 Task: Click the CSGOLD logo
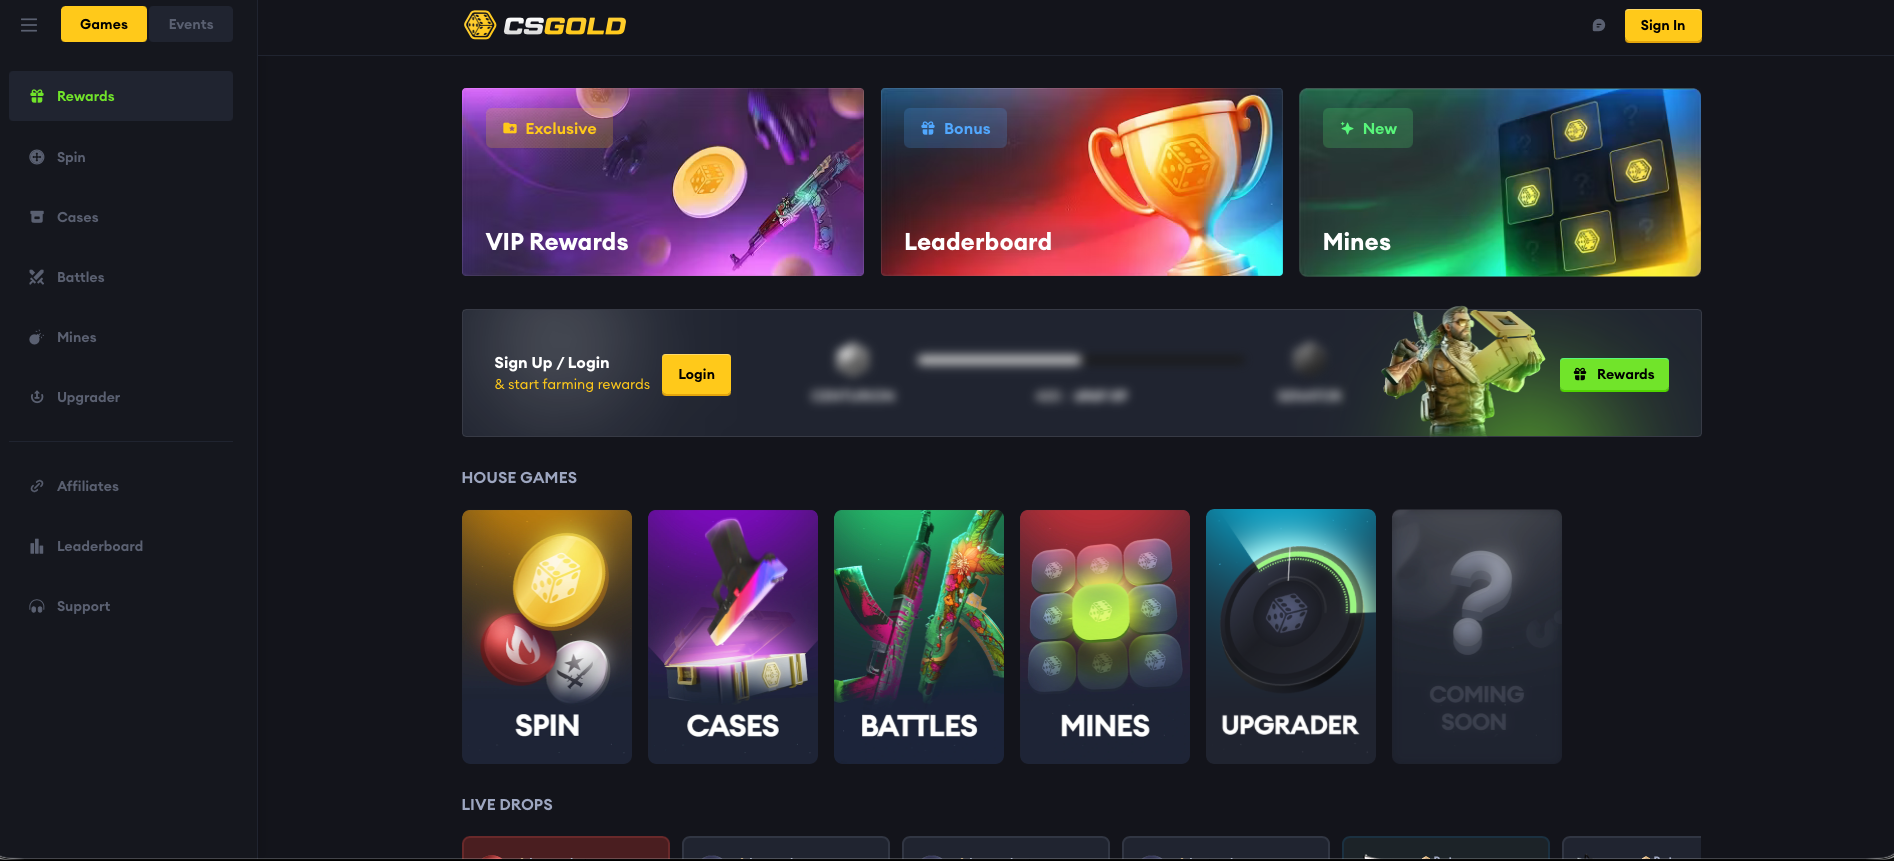pyautogui.click(x=545, y=25)
